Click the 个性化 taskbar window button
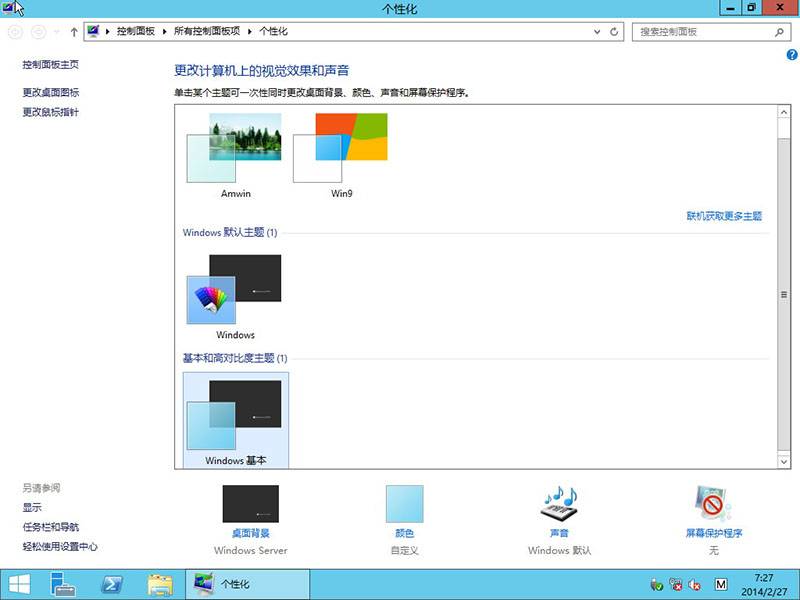The image size is (800, 600). tap(247, 584)
